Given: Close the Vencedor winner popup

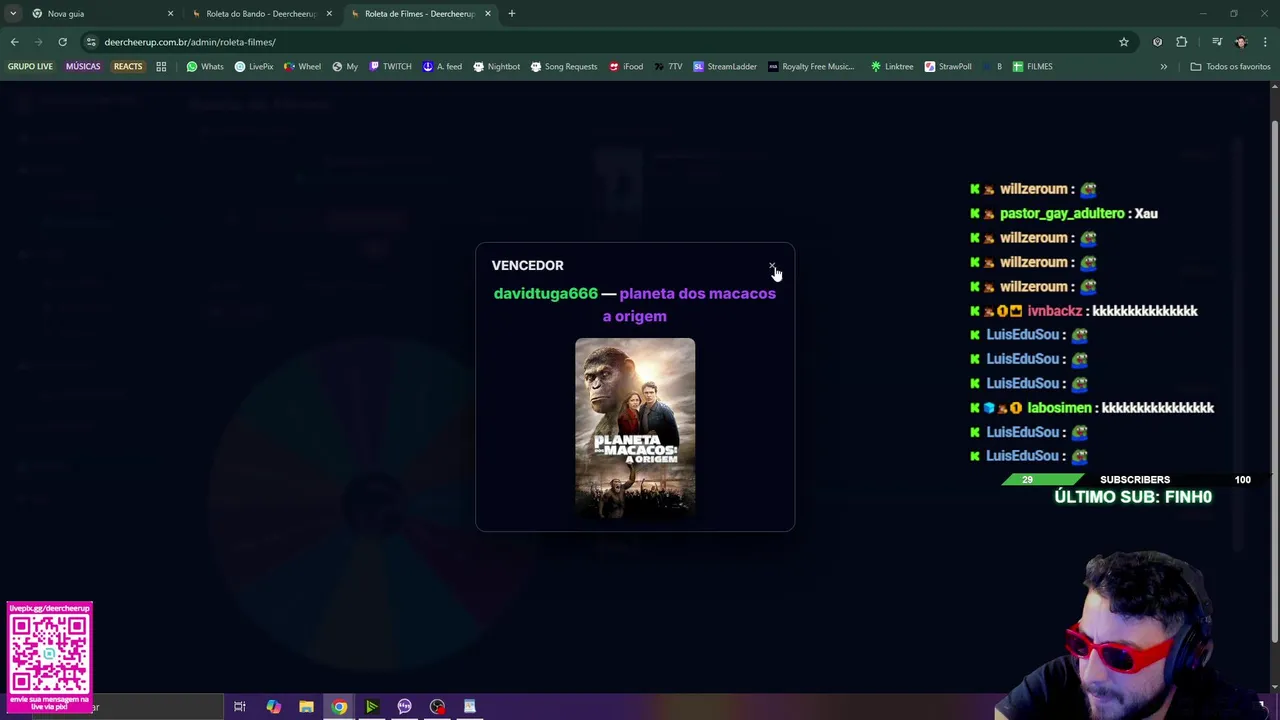Looking at the screenshot, I should coord(772,266).
